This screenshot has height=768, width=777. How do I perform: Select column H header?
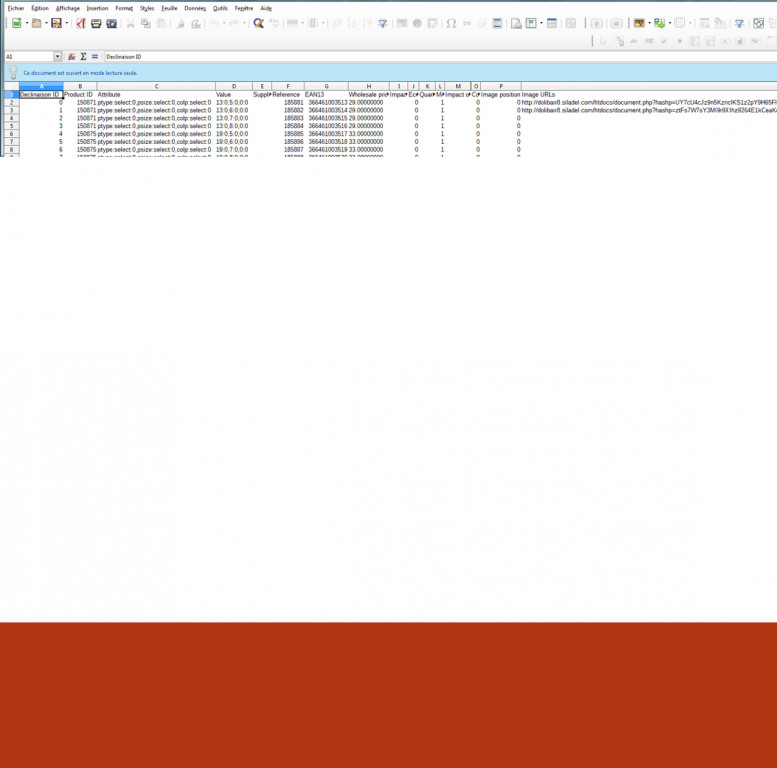point(368,86)
